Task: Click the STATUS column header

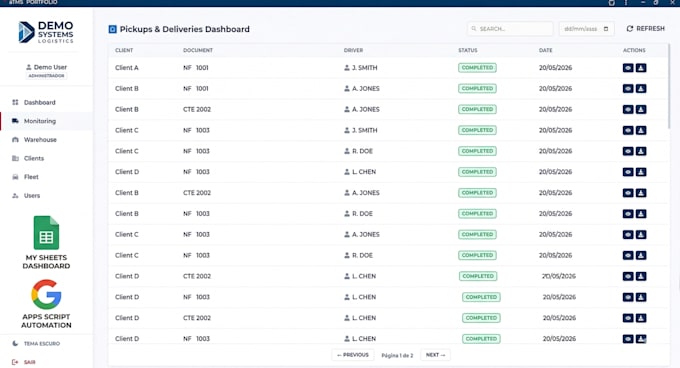Action: tap(468, 50)
